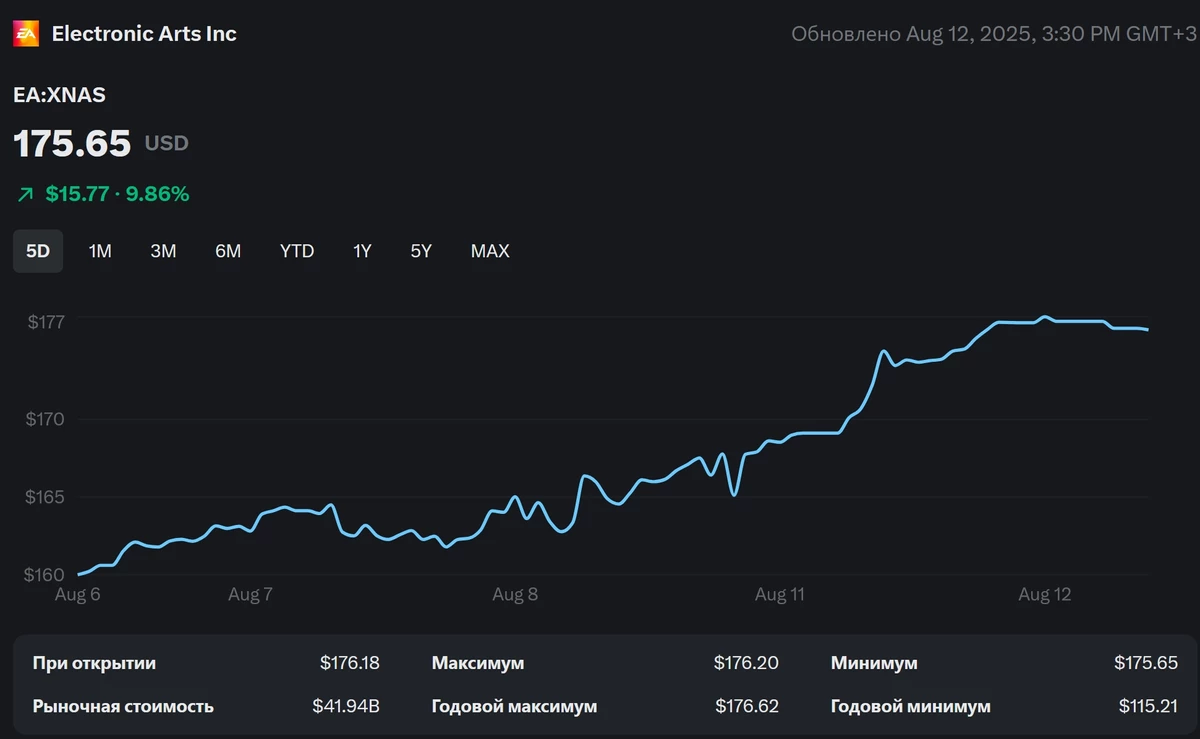This screenshot has width=1200, height=739.
Task: Open the 5Y price history
Action: click(421, 251)
